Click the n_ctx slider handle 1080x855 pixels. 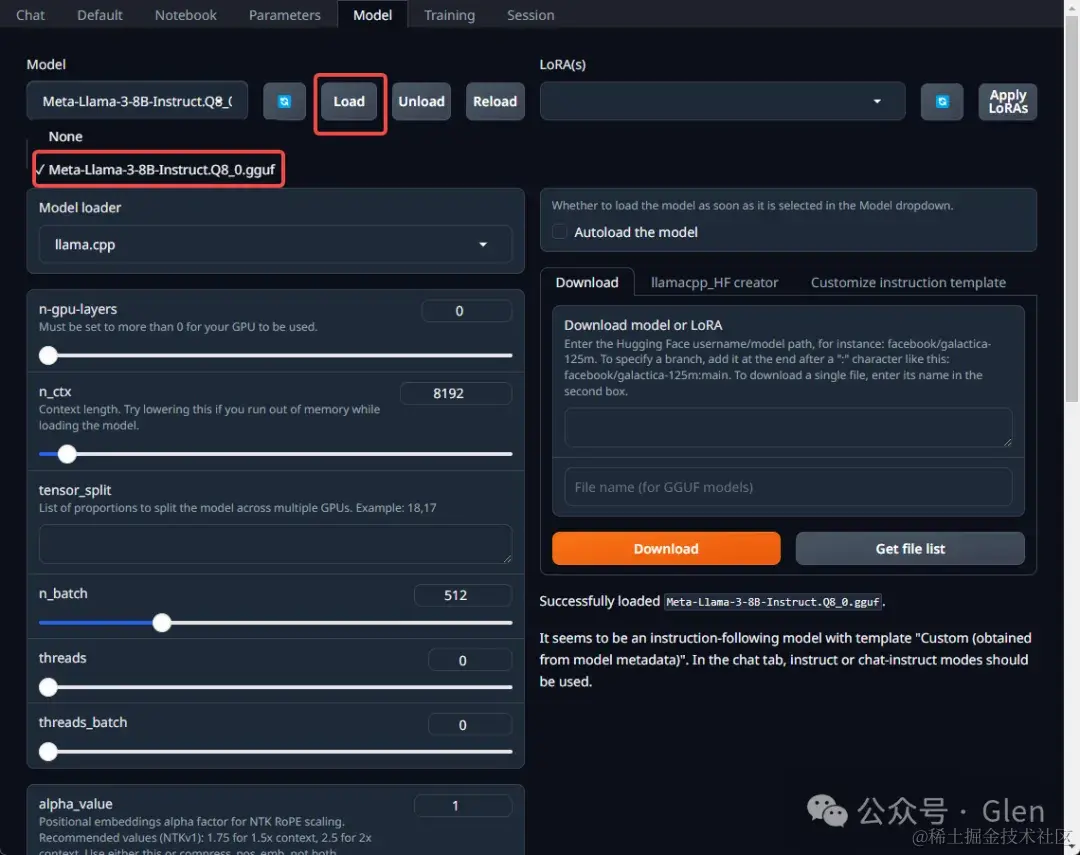click(67, 454)
